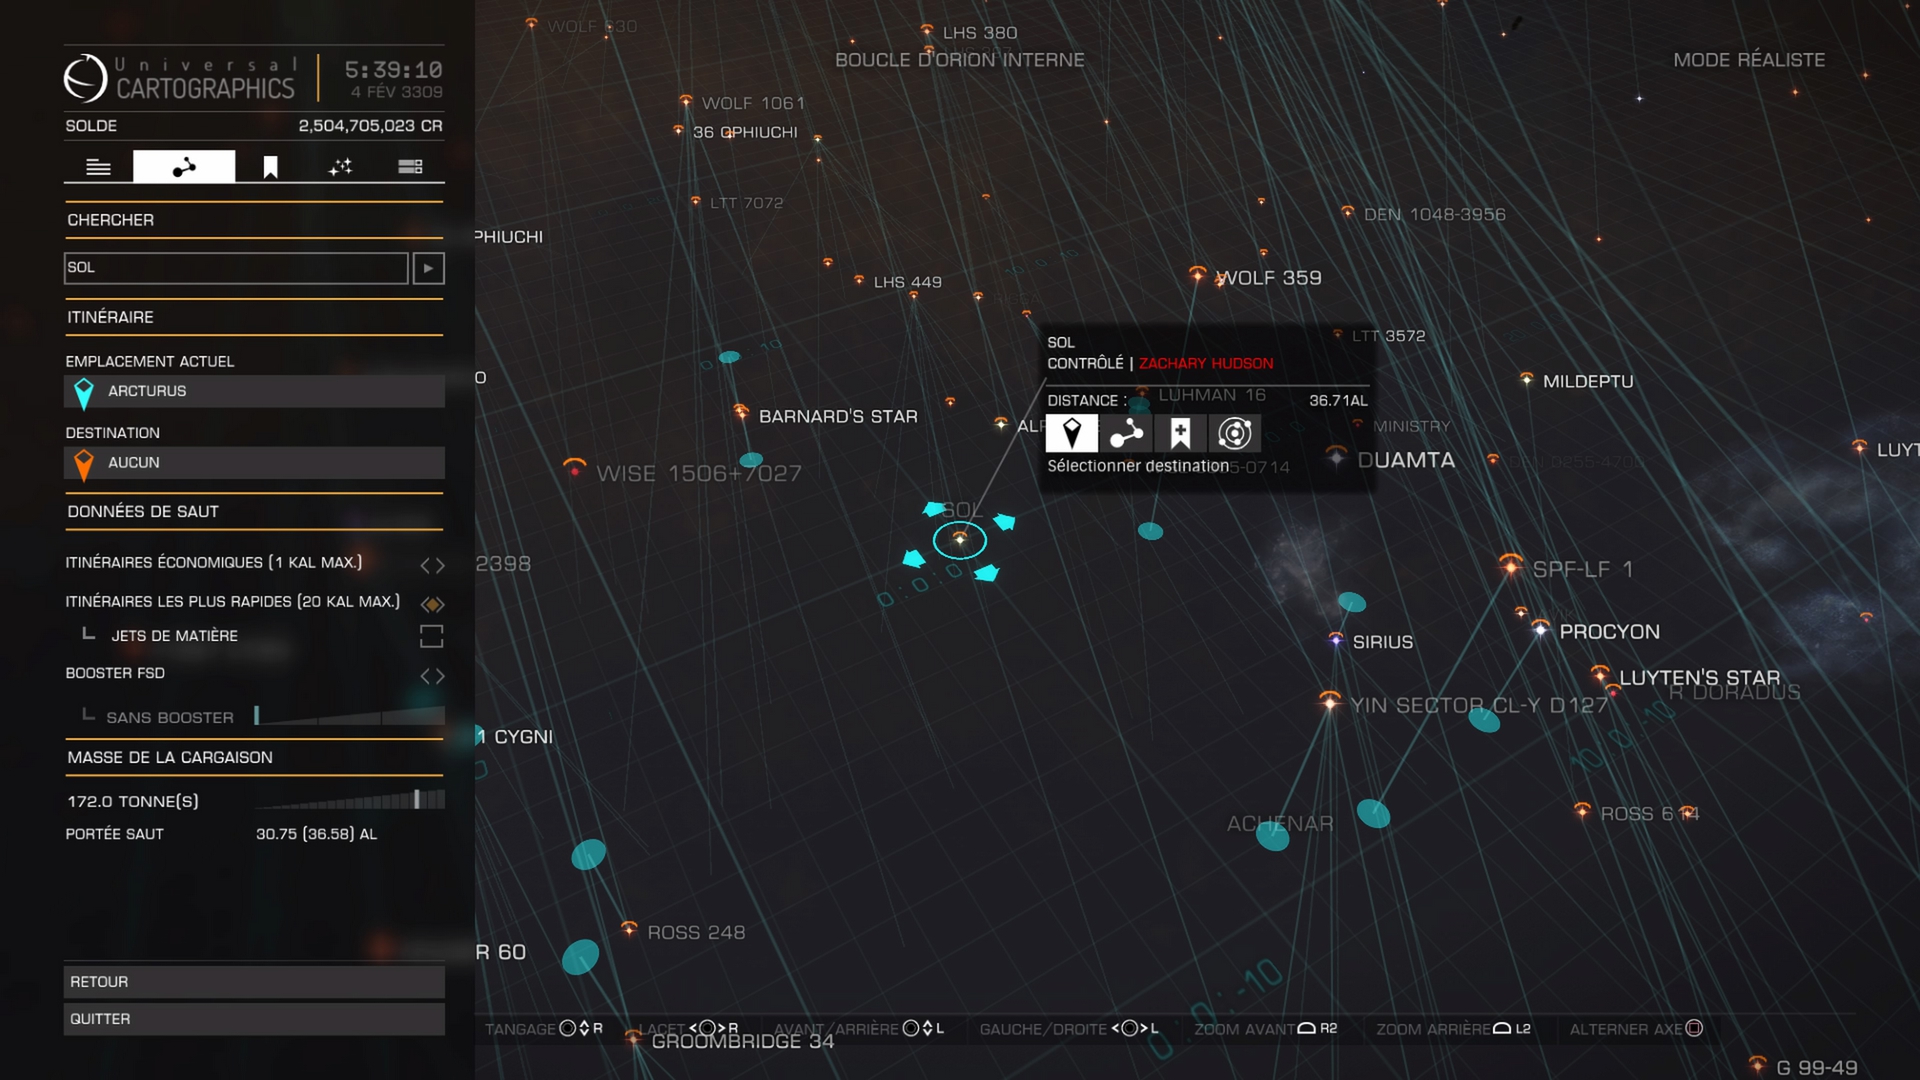Enable the Jets de matière checkbox
The image size is (1920, 1080).
(x=431, y=636)
